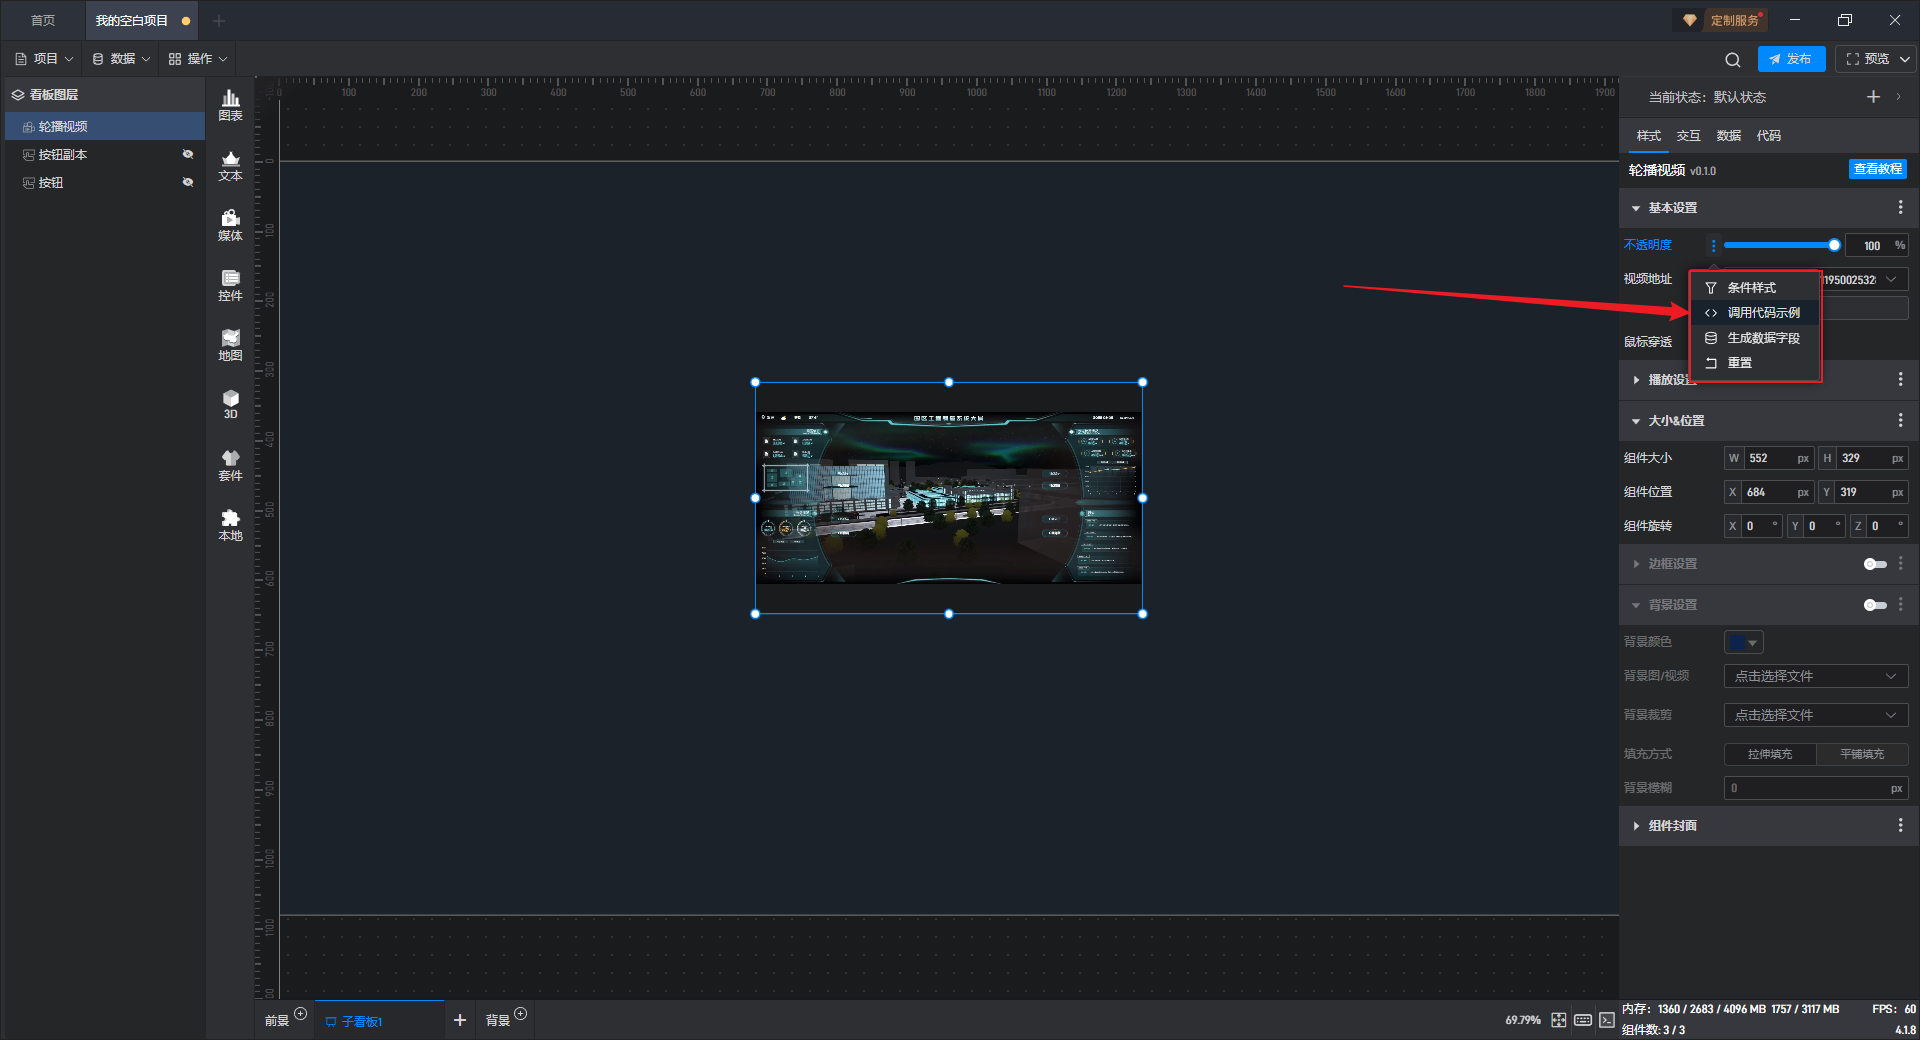Screen dimensions: 1920x1040
Task: Open the 套件 kits panel
Action: coord(230,465)
